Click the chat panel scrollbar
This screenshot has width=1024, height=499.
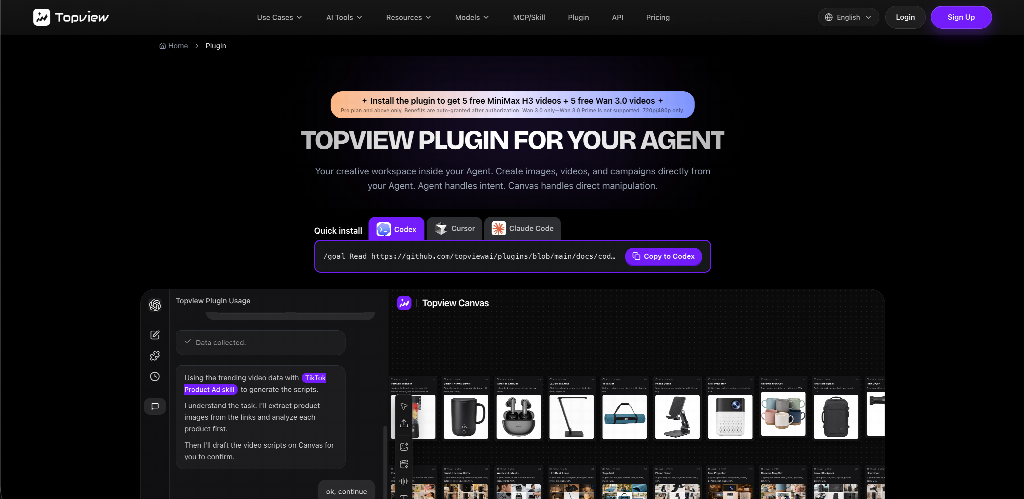point(385,461)
